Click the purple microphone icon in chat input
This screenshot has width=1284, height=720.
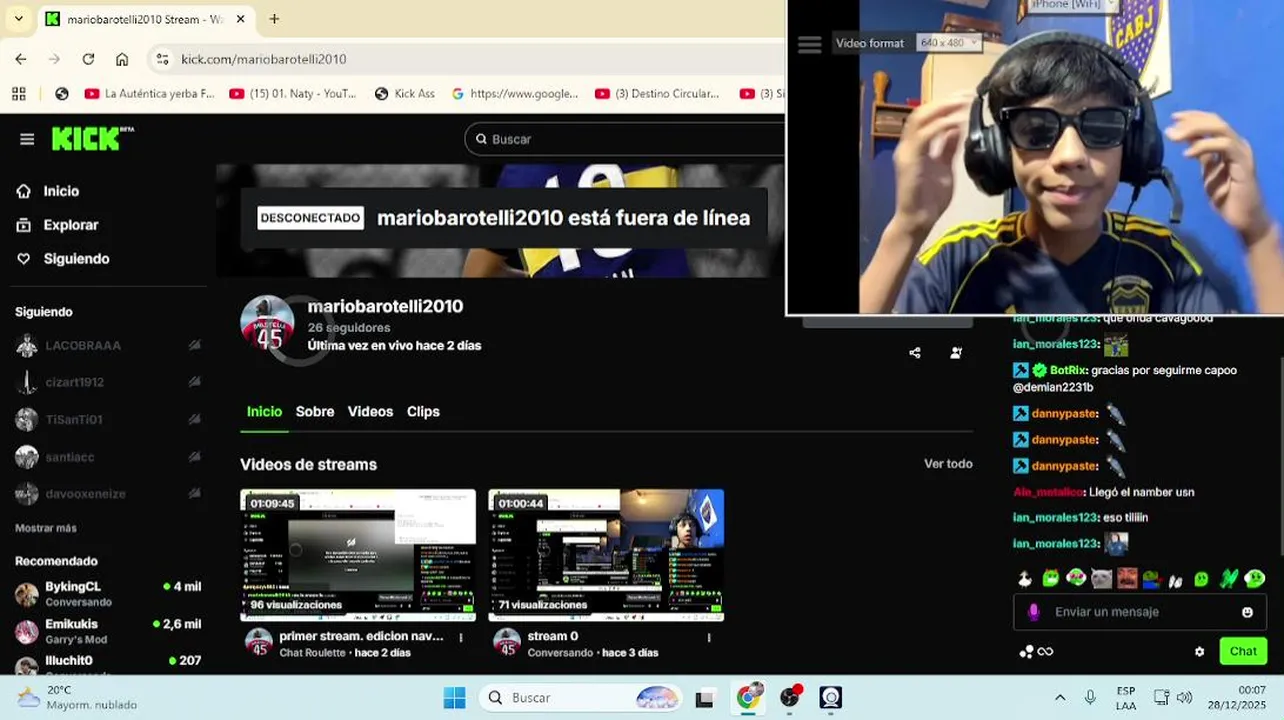[x=1033, y=612]
